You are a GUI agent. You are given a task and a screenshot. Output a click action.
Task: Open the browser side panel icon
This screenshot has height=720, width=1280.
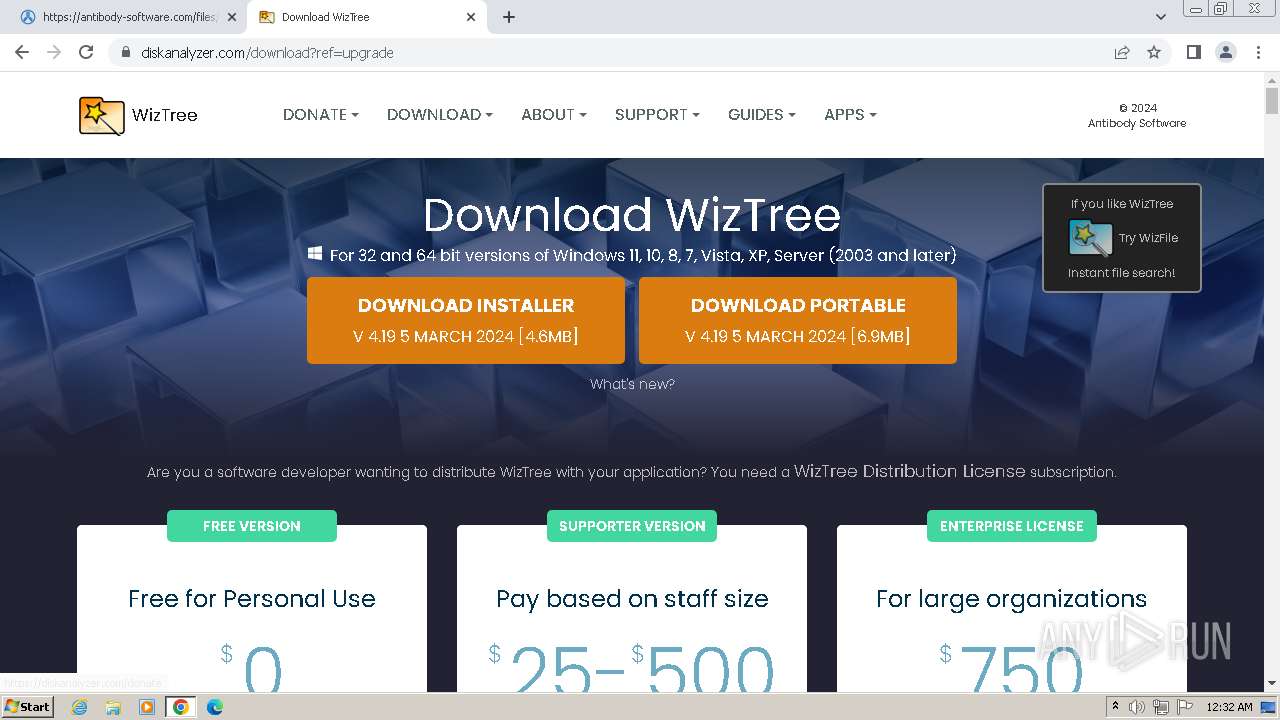[x=1193, y=52]
